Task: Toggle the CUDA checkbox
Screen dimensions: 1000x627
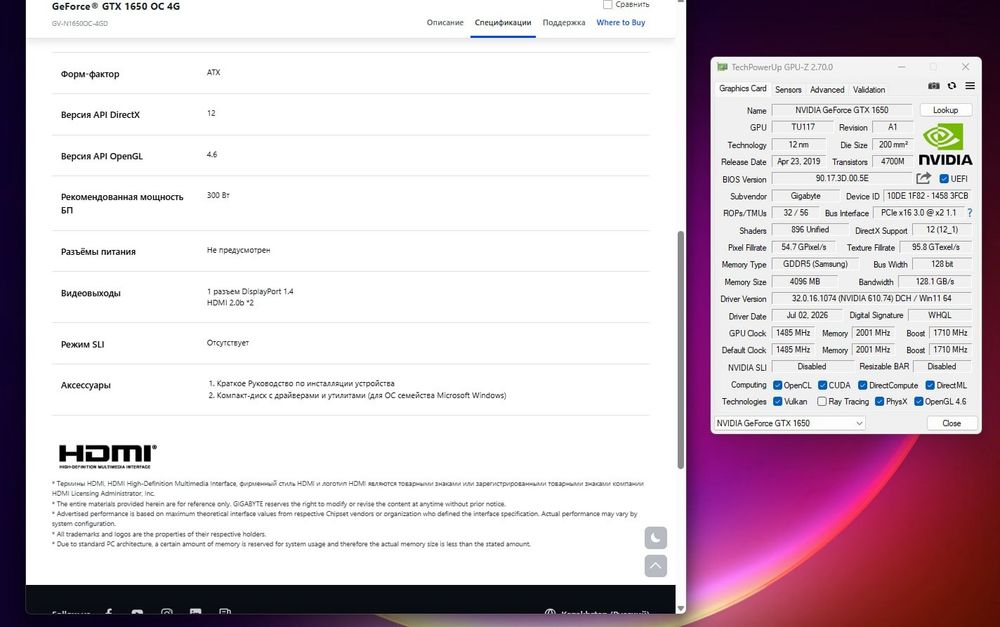Action: [822, 385]
